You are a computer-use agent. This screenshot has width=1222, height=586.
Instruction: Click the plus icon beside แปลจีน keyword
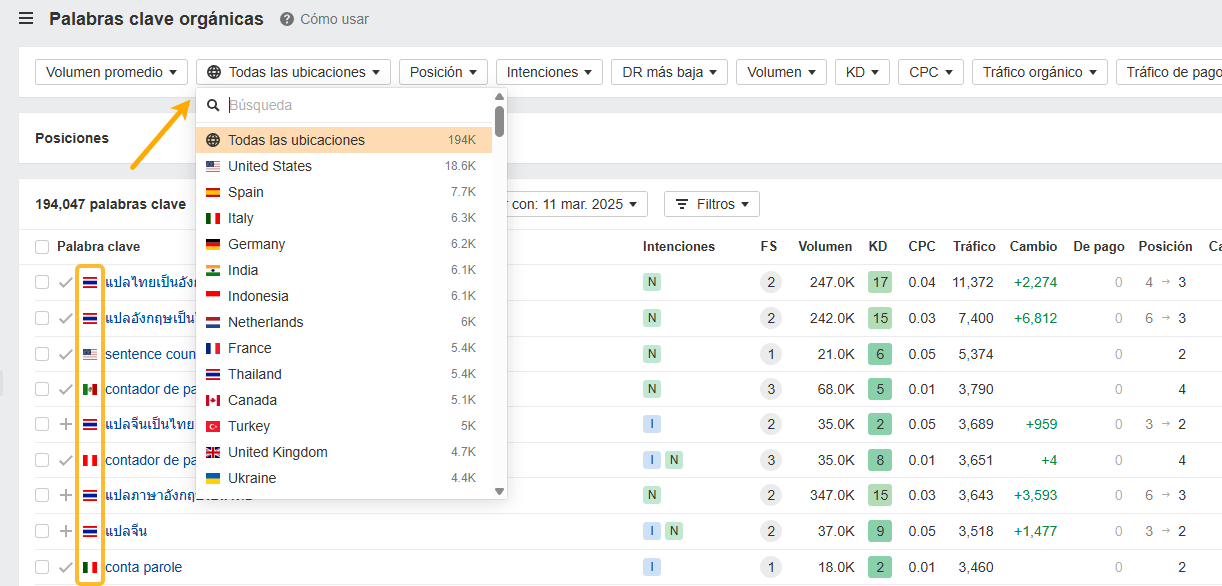coord(66,531)
